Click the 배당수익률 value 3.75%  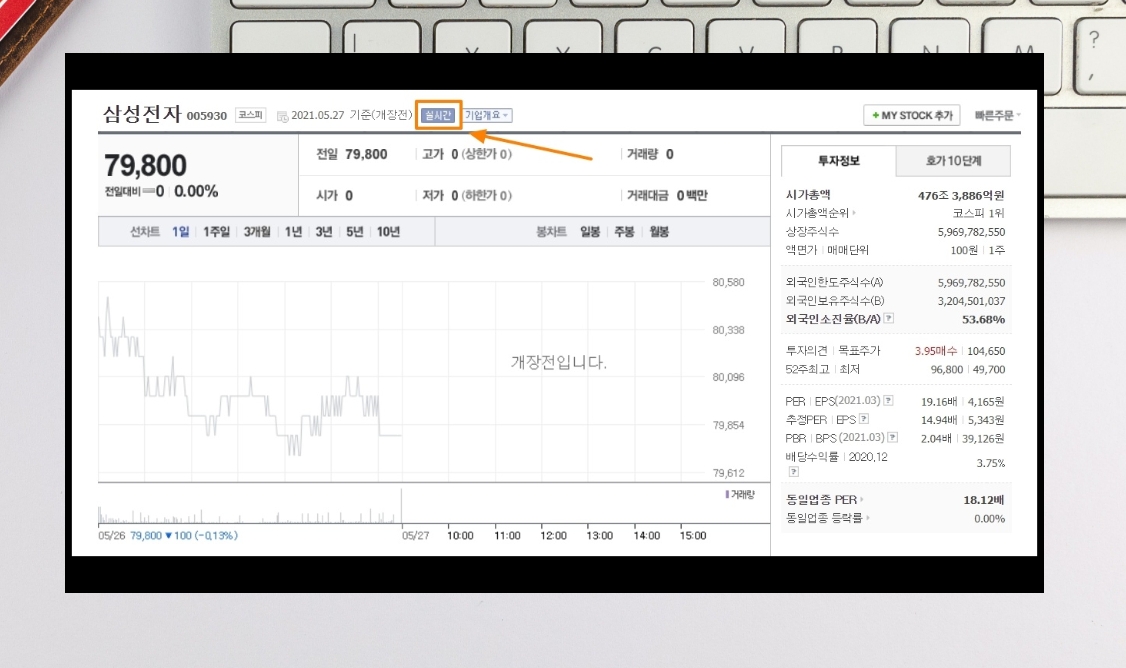tap(990, 463)
